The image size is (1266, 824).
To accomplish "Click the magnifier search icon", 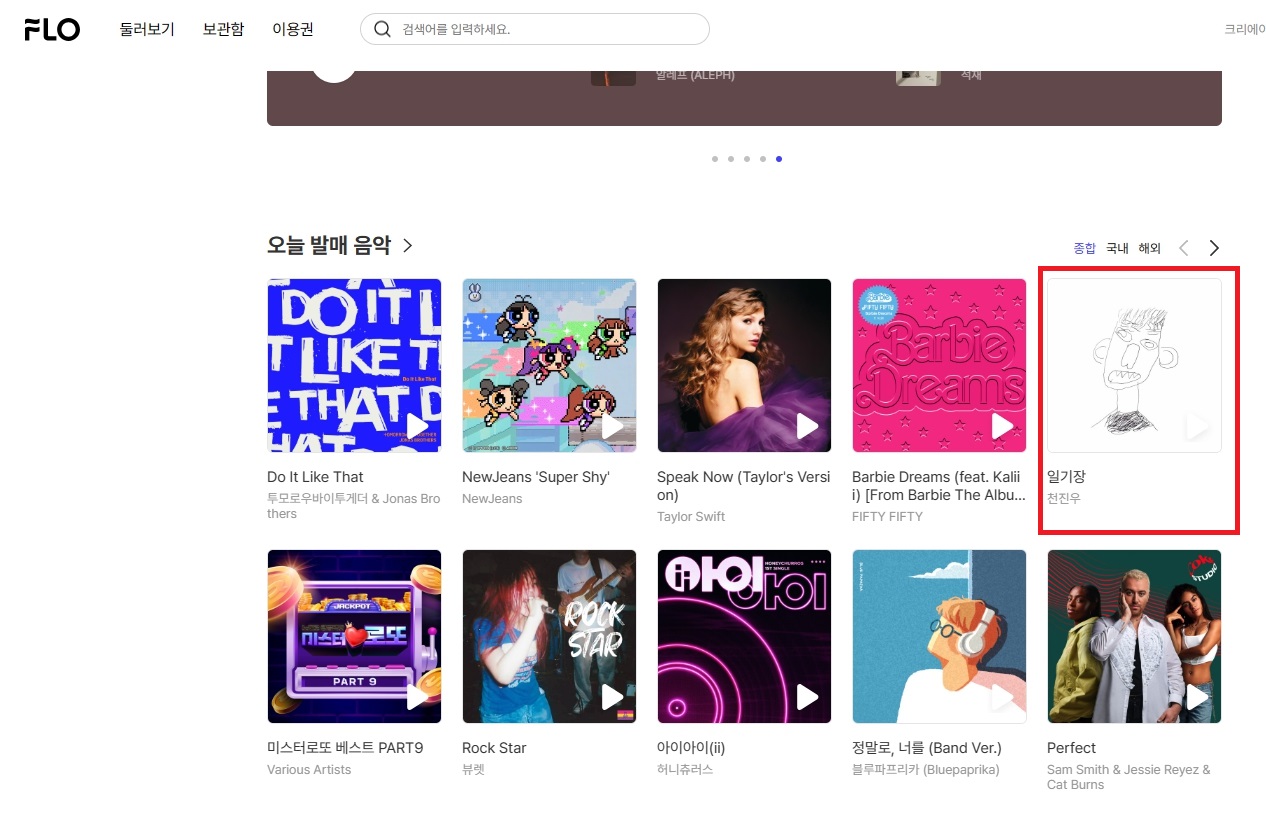I will coord(382,29).
